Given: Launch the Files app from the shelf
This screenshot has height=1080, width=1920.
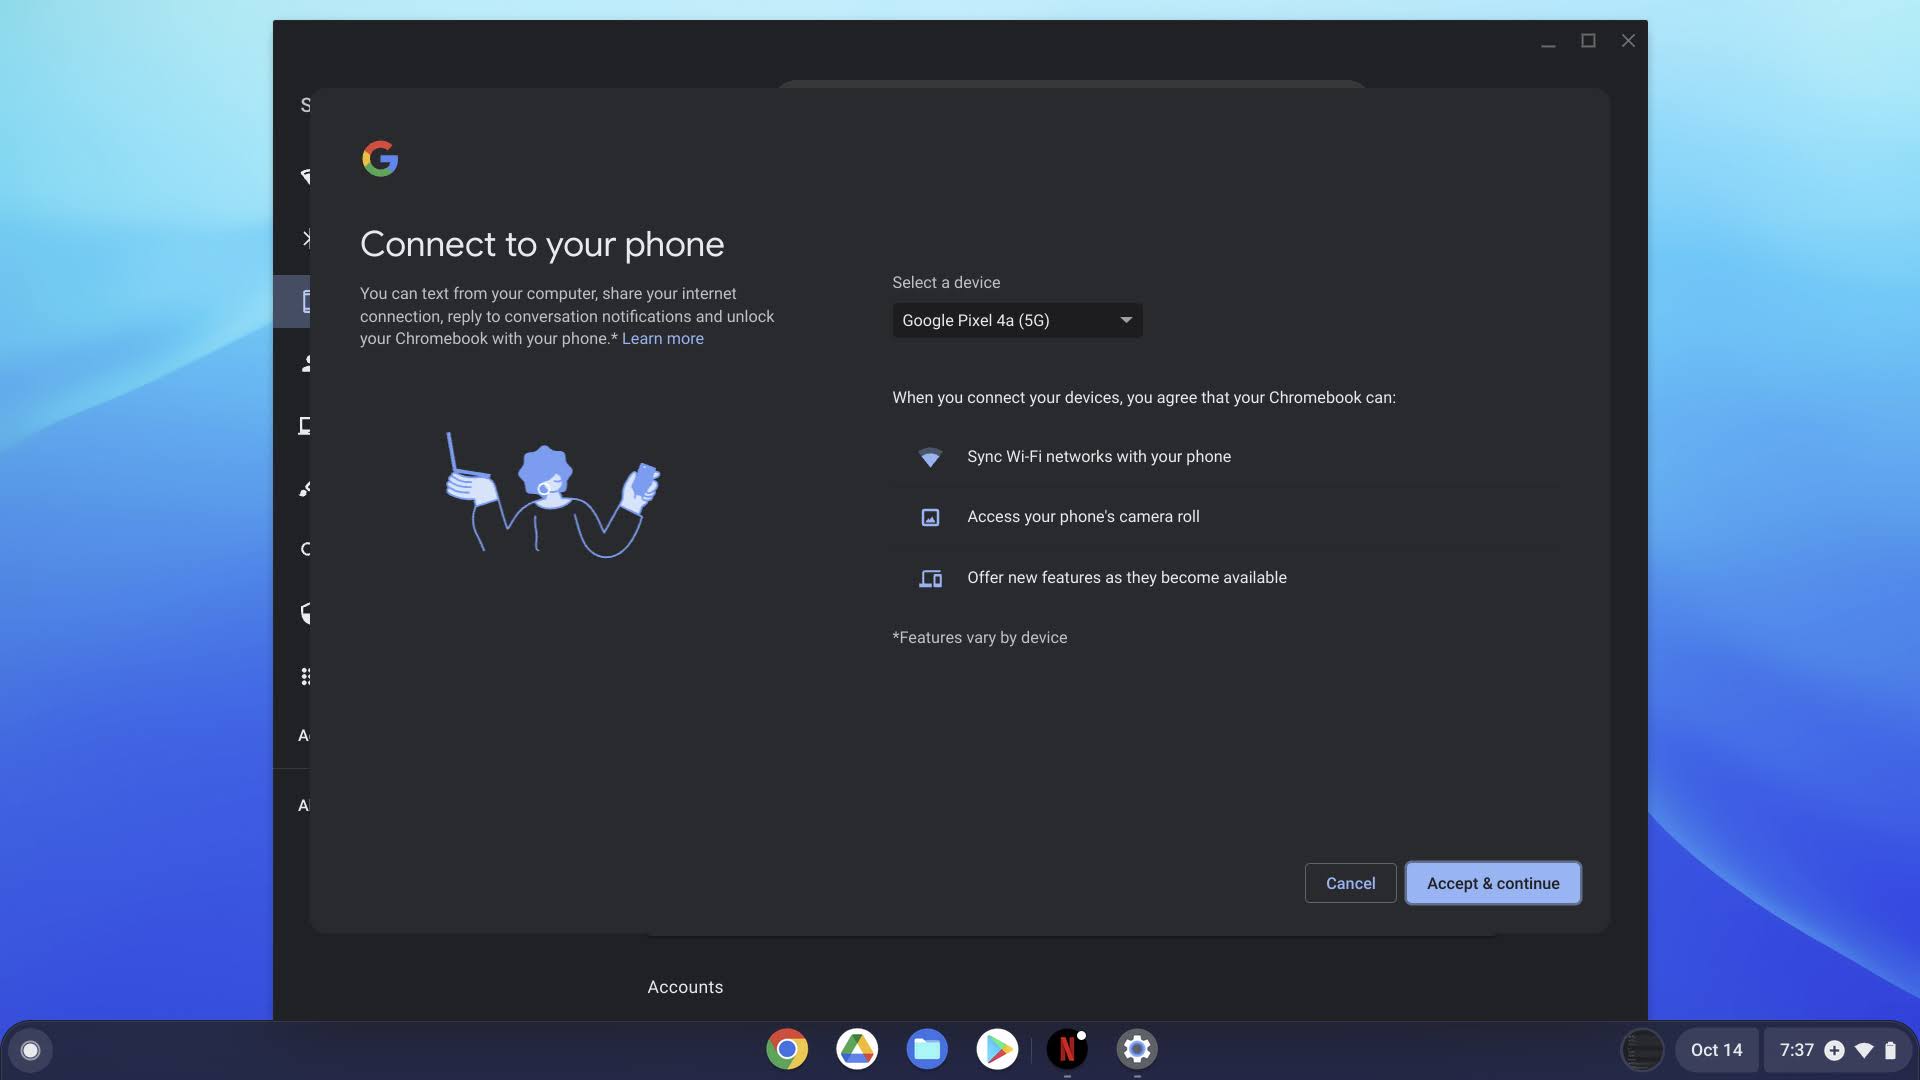Looking at the screenshot, I should pyautogui.click(x=927, y=1049).
